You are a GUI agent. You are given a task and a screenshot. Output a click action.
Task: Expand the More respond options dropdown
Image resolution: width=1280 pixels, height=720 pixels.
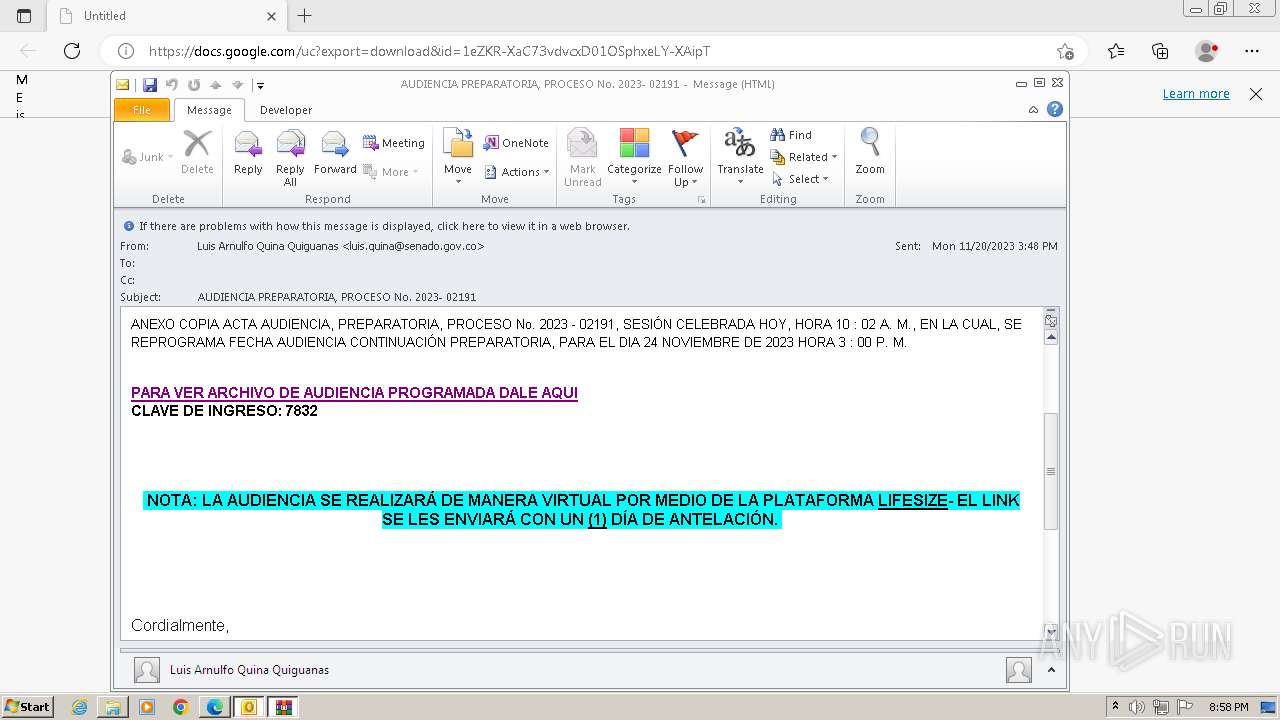tap(390, 172)
